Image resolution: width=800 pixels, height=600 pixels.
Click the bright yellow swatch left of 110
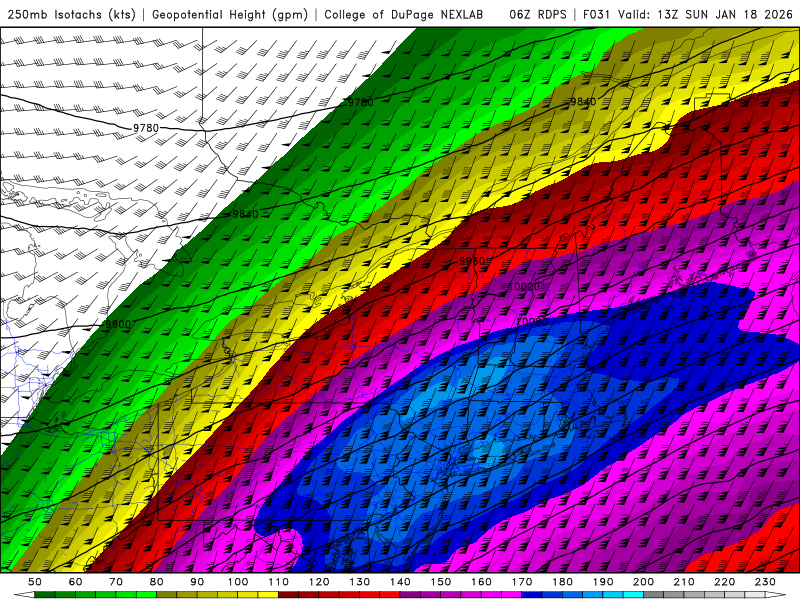tap(268, 595)
